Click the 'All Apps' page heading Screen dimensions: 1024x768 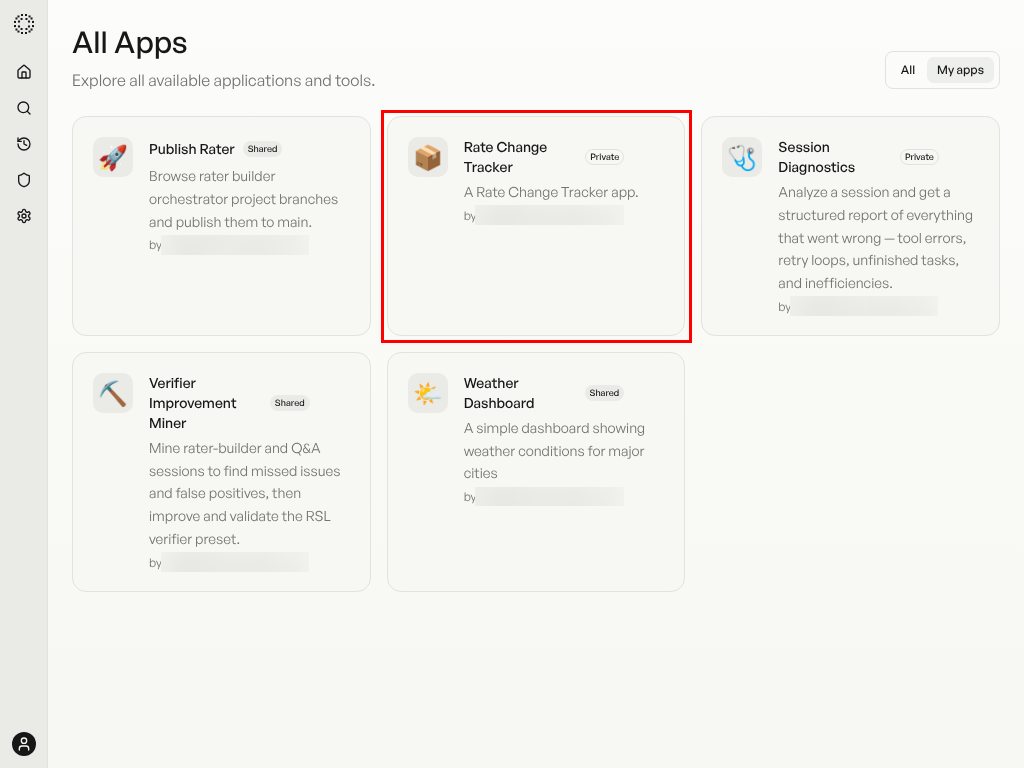click(129, 43)
